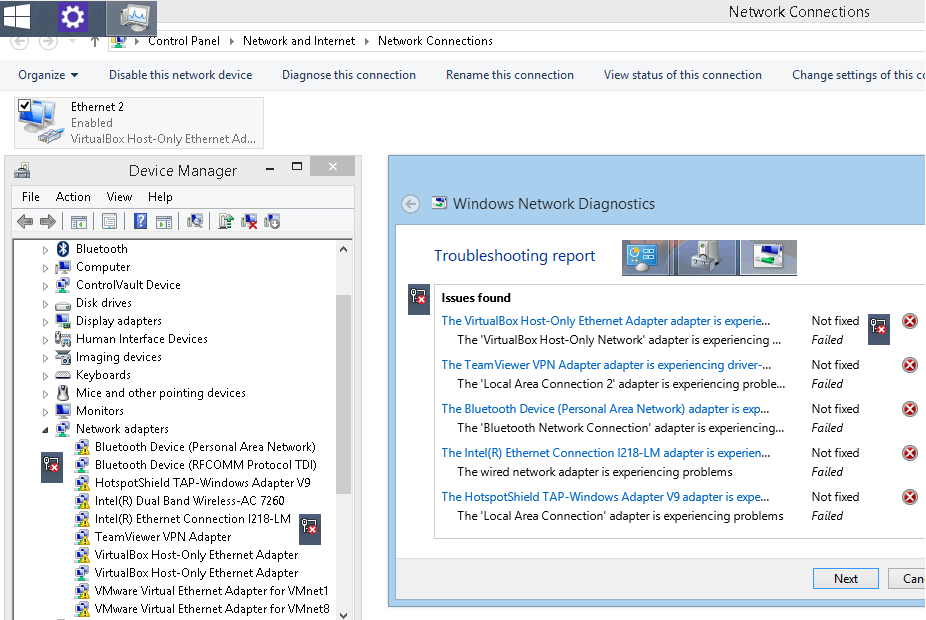Click the Next button
The width and height of the screenshot is (926, 620).
pos(846,579)
